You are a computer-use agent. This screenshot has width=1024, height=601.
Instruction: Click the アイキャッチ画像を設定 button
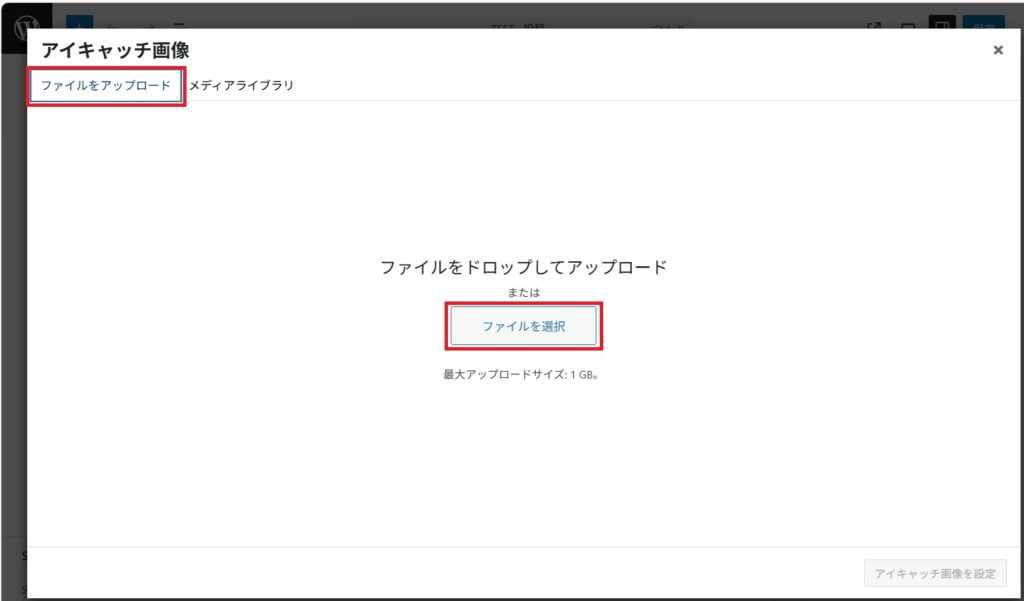pos(935,574)
